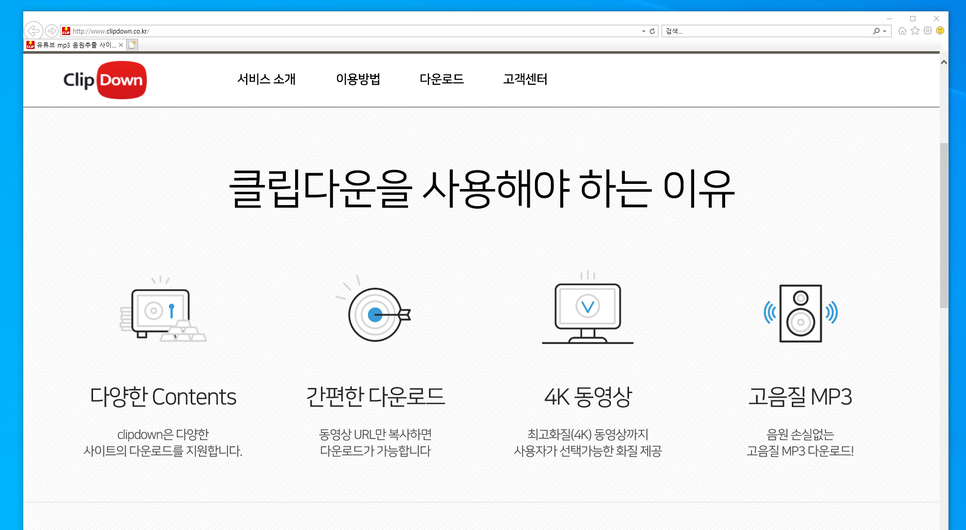The image size is (966, 530).
Task: Click the ClipDown logo
Action: (x=105, y=80)
